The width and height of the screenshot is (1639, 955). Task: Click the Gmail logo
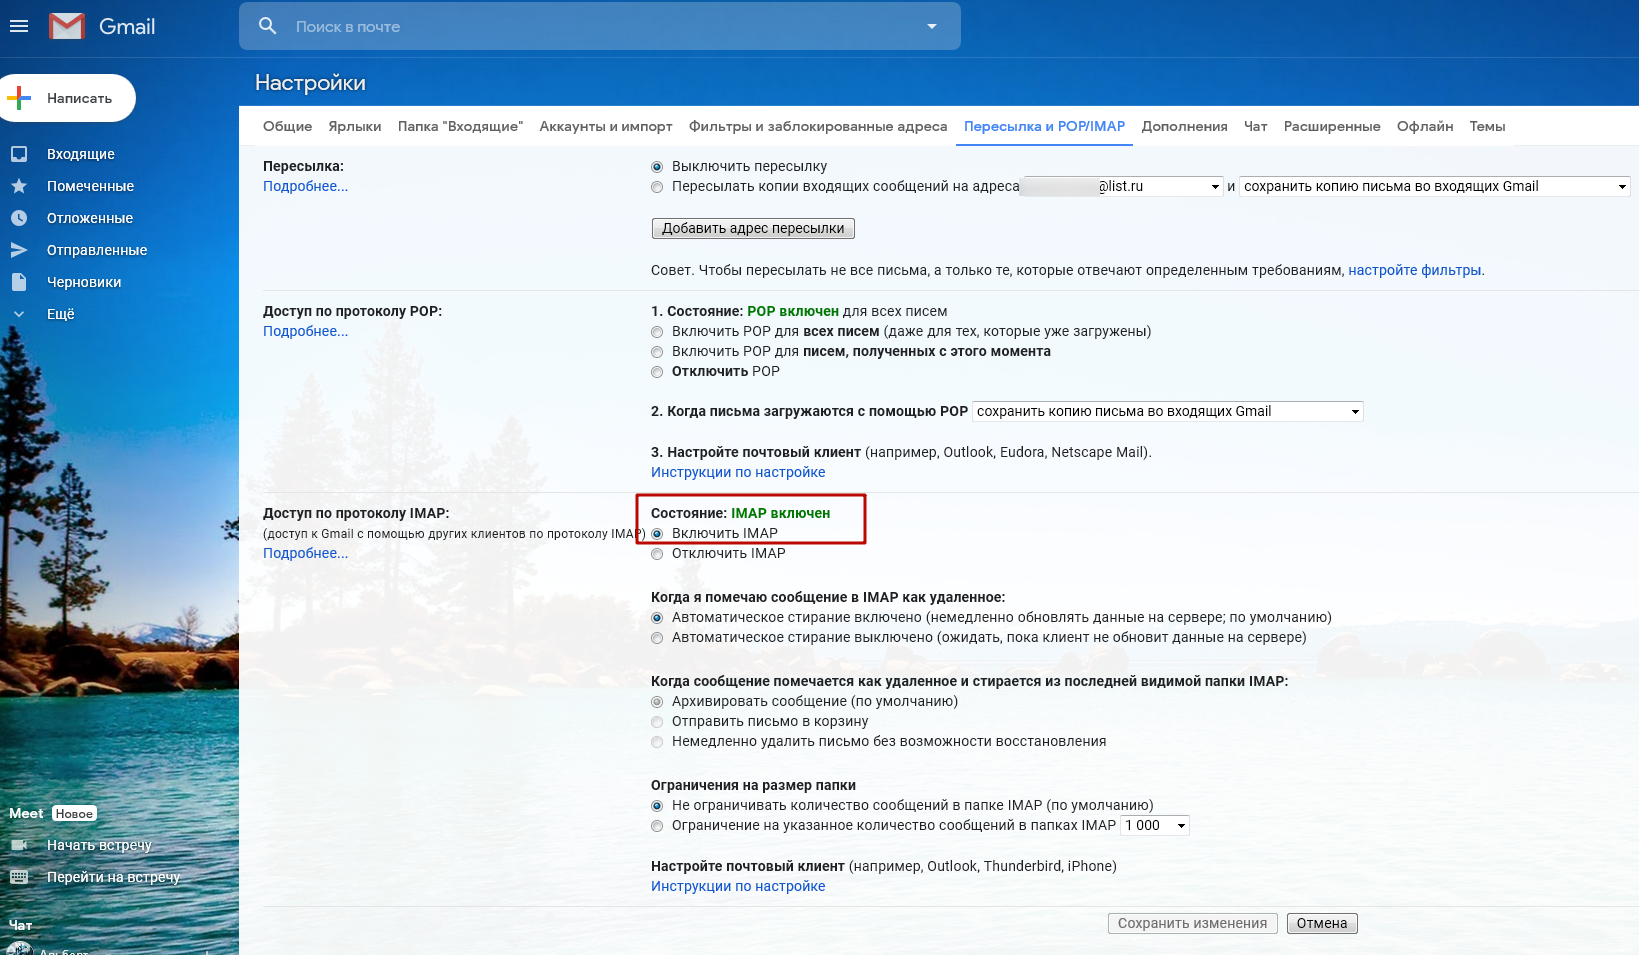click(x=103, y=26)
